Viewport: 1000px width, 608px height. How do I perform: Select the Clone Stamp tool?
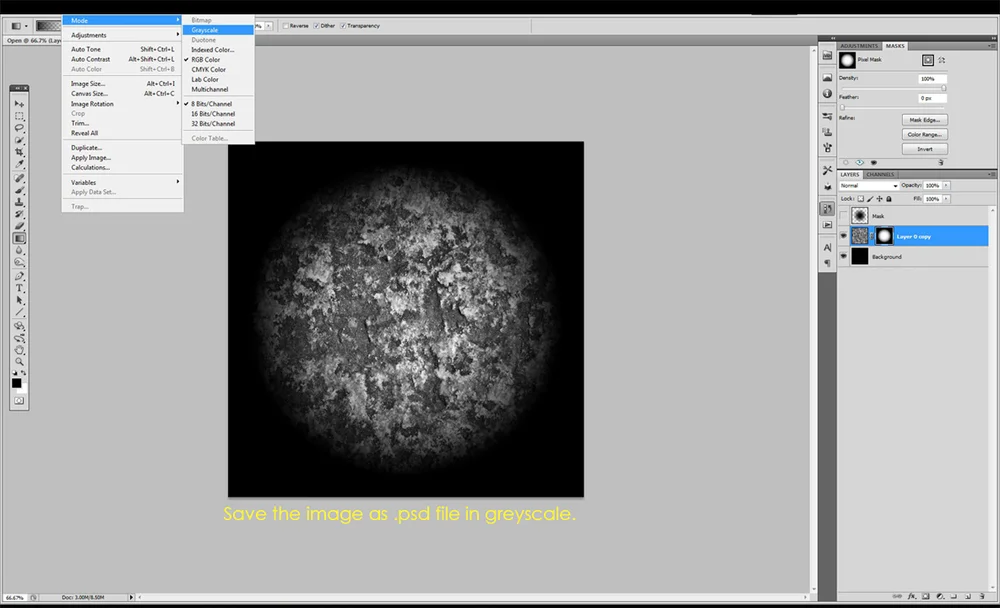[19, 202]
